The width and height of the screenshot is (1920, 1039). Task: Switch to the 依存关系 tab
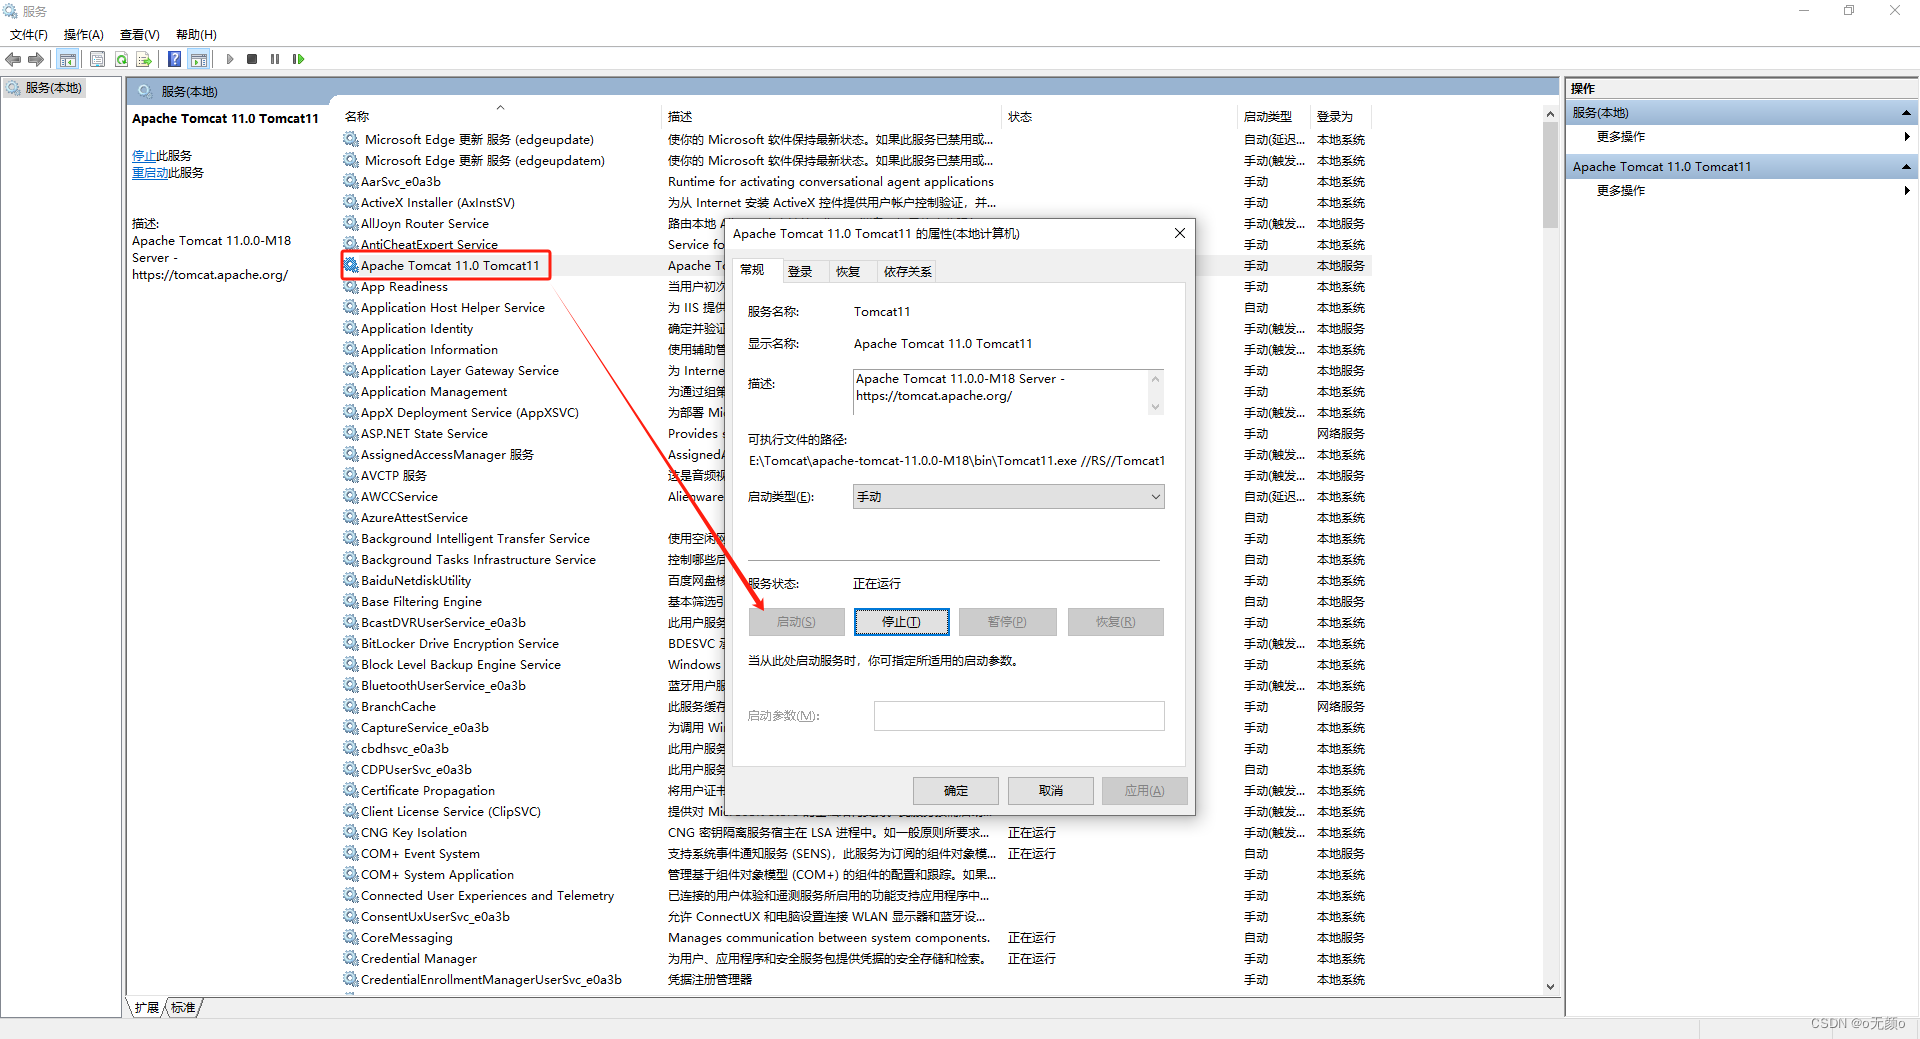[908, 271]
